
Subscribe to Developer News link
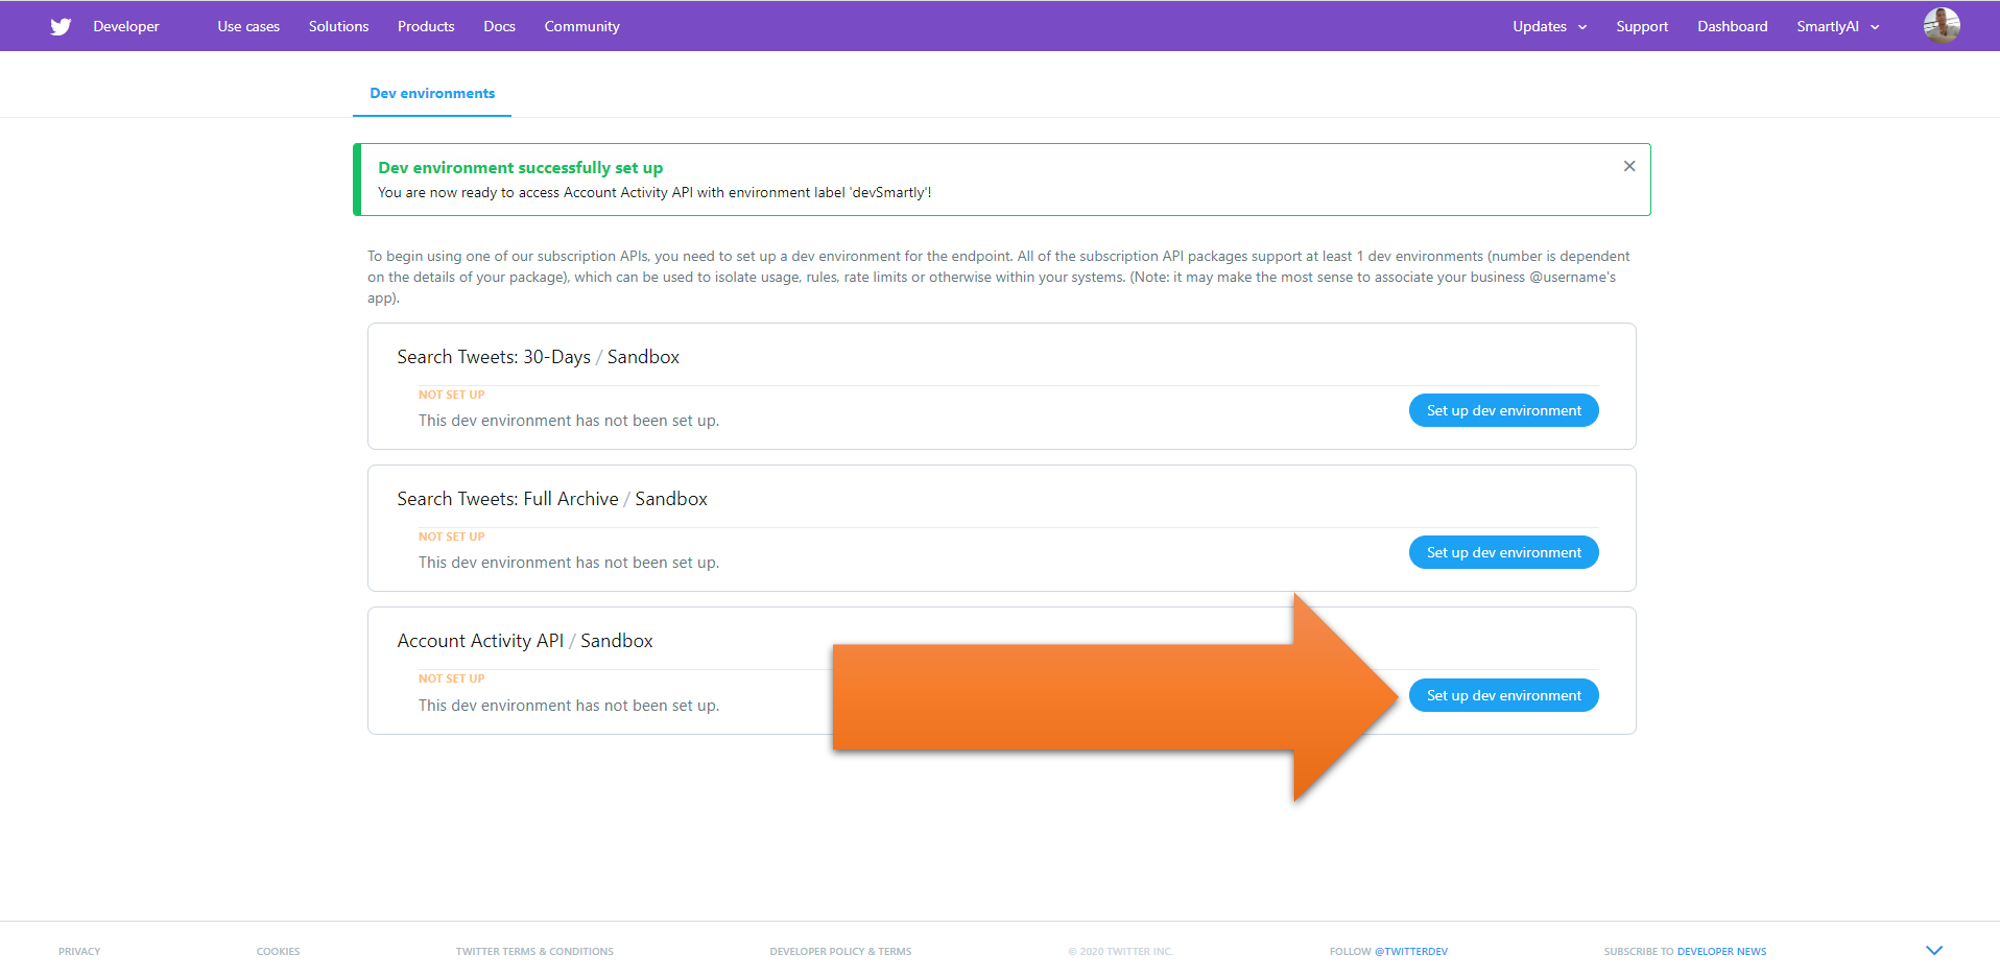(1721, 951)
